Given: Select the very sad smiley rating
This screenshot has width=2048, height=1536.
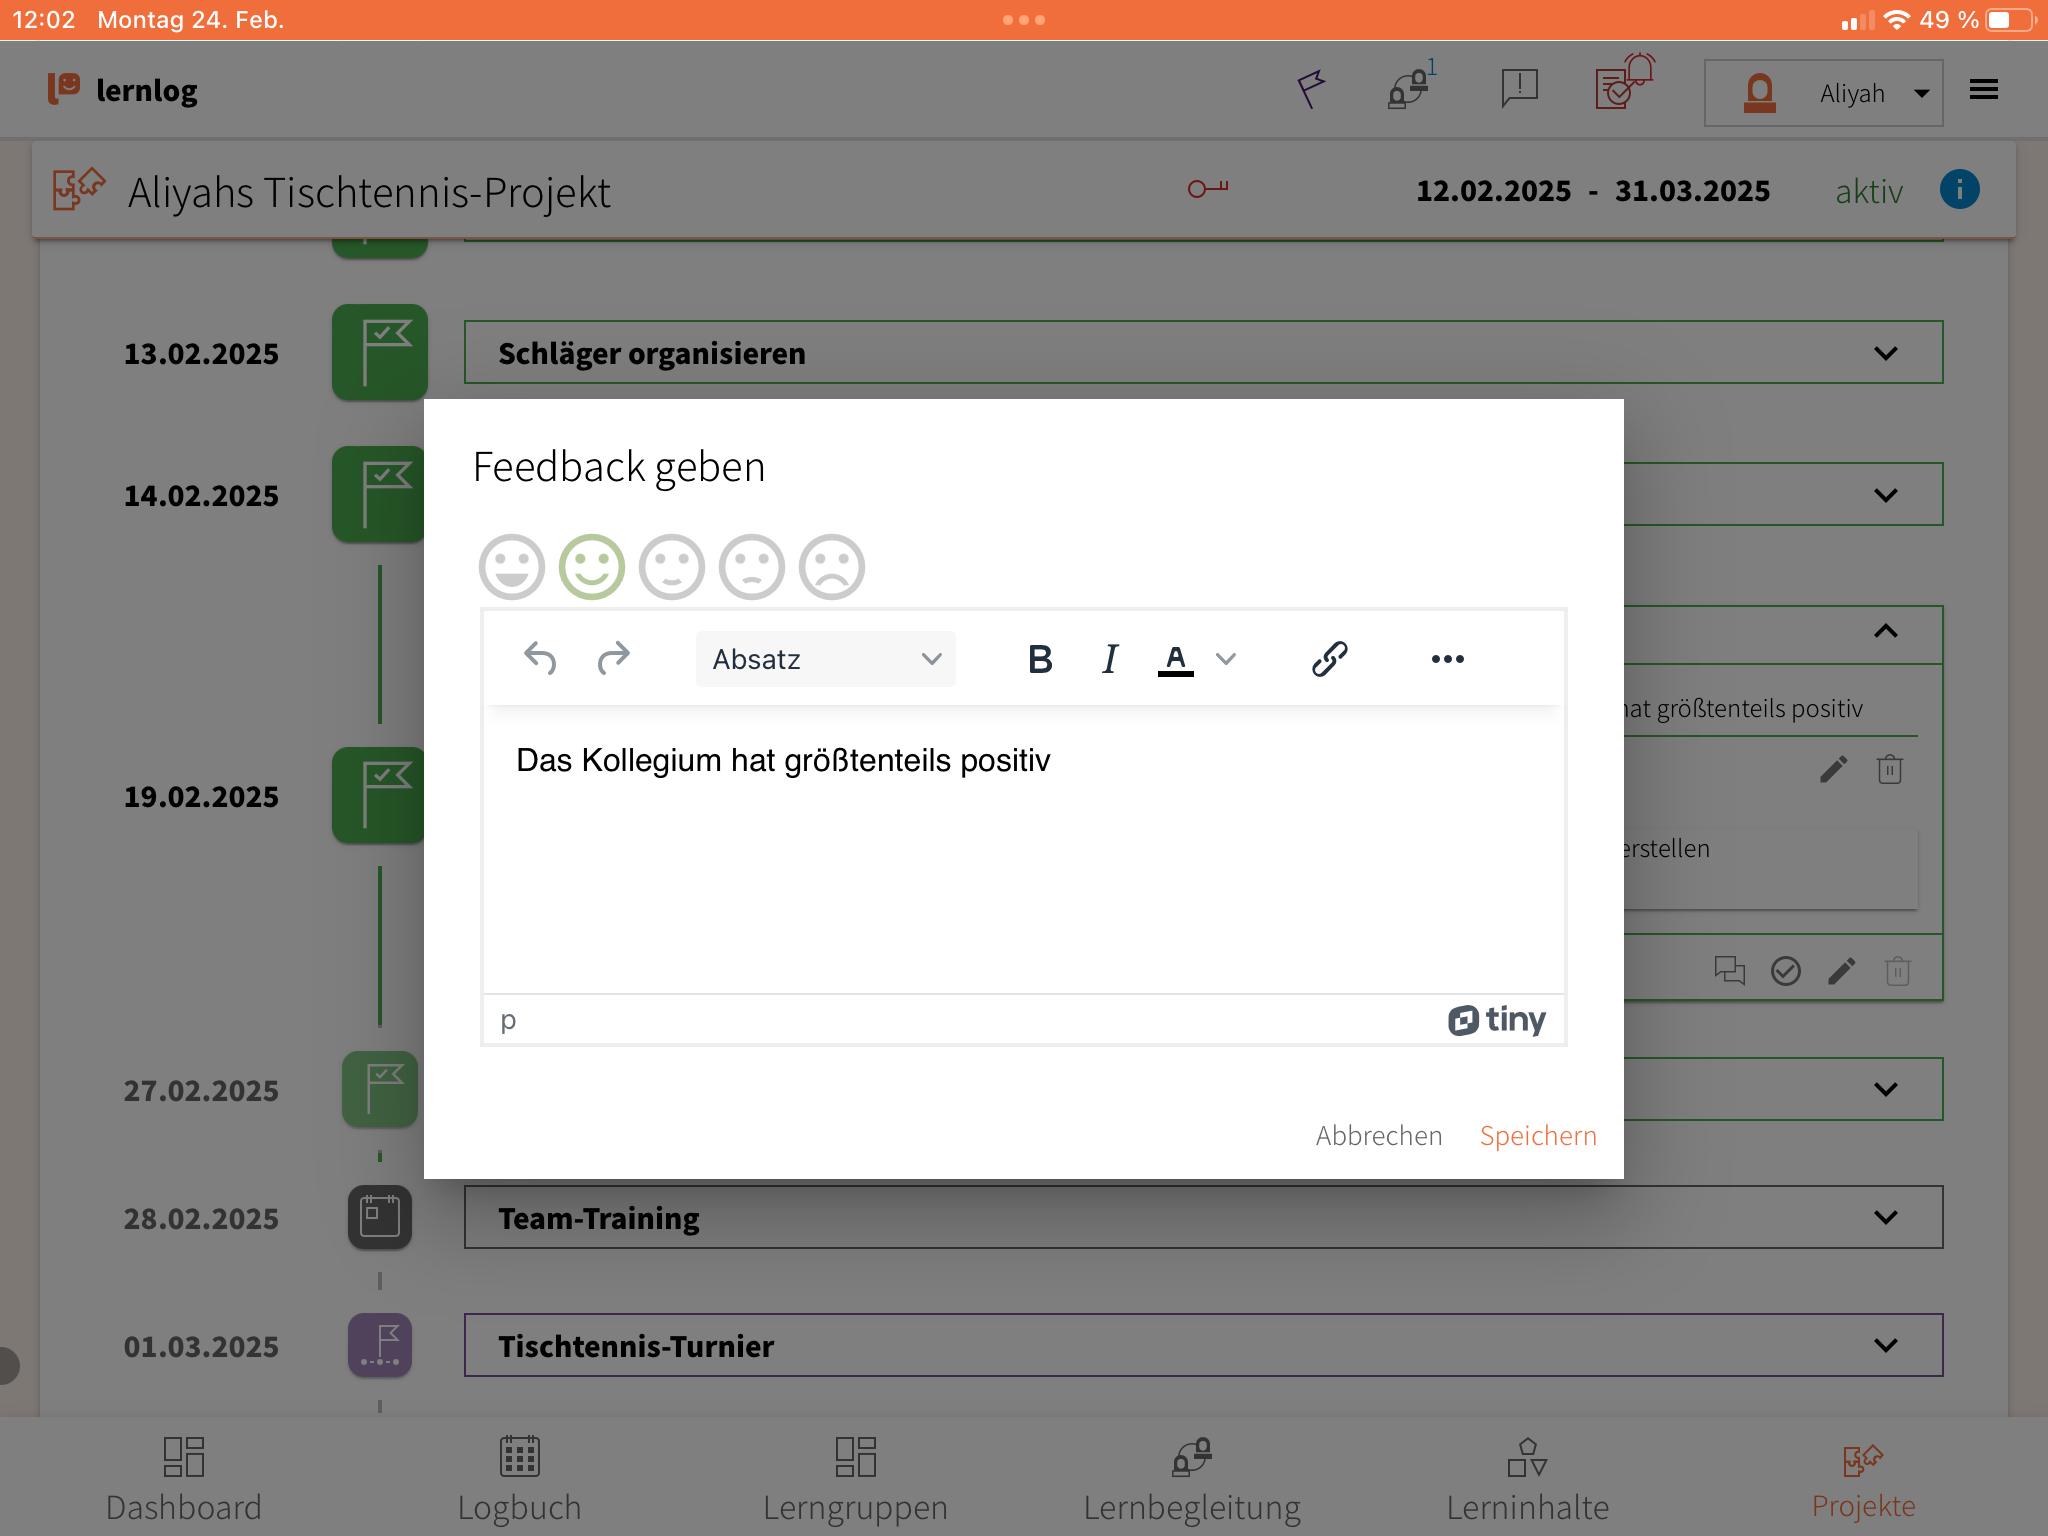Looking at the screenshot, I should 832,567.
